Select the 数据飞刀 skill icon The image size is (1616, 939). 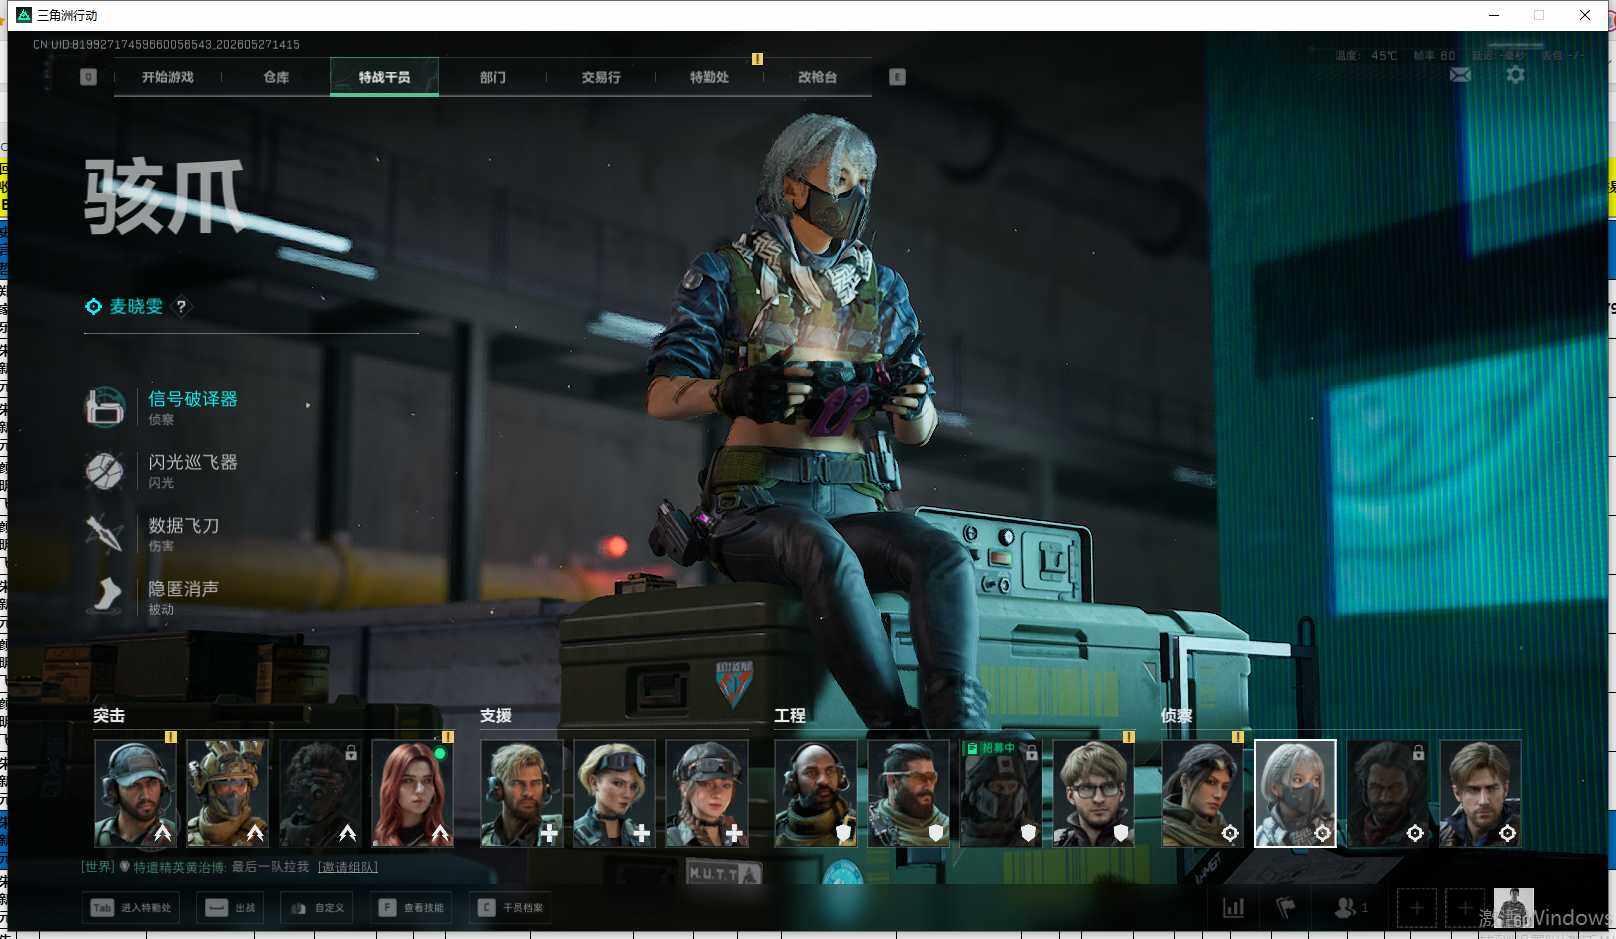pyautogui.click(x=105, y=533)
